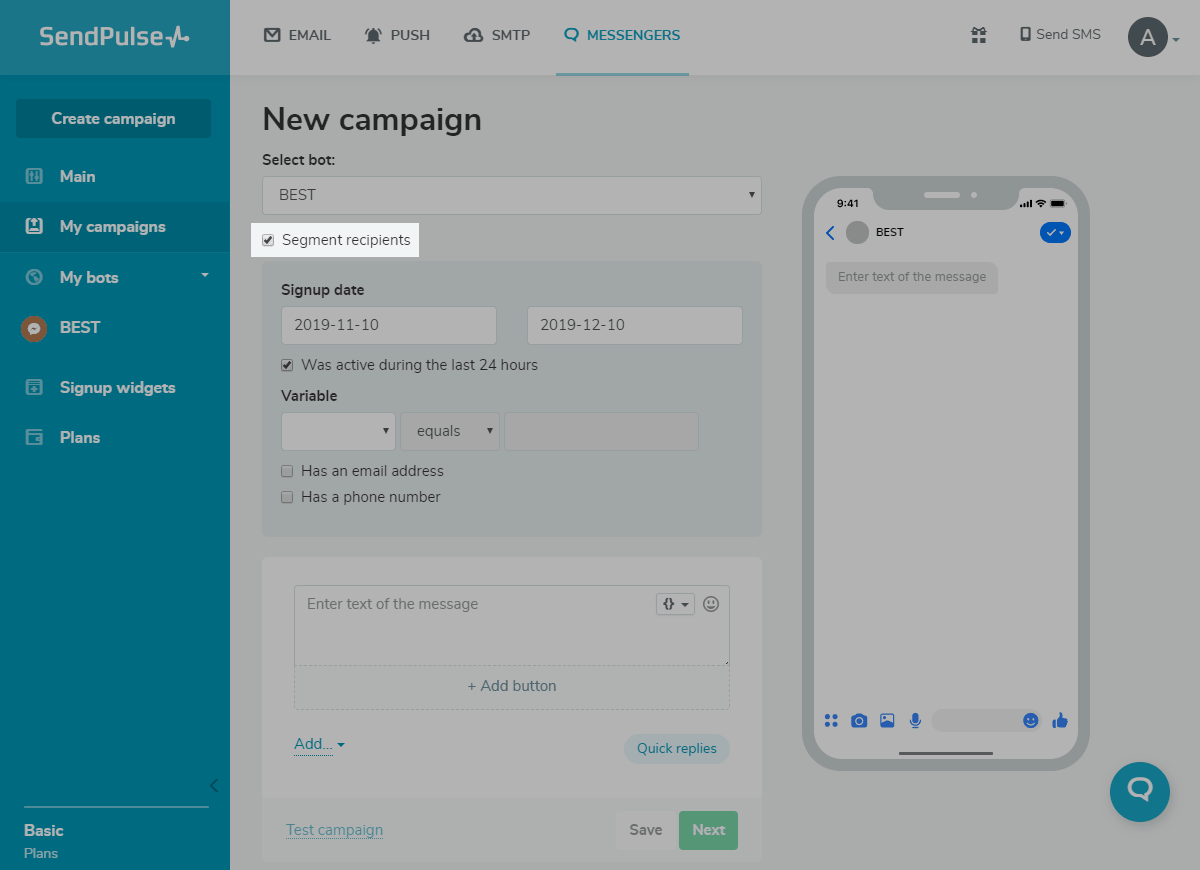The image size is (1200, 870).
Task: Click the Signup date end field
Action: (635, 325)
